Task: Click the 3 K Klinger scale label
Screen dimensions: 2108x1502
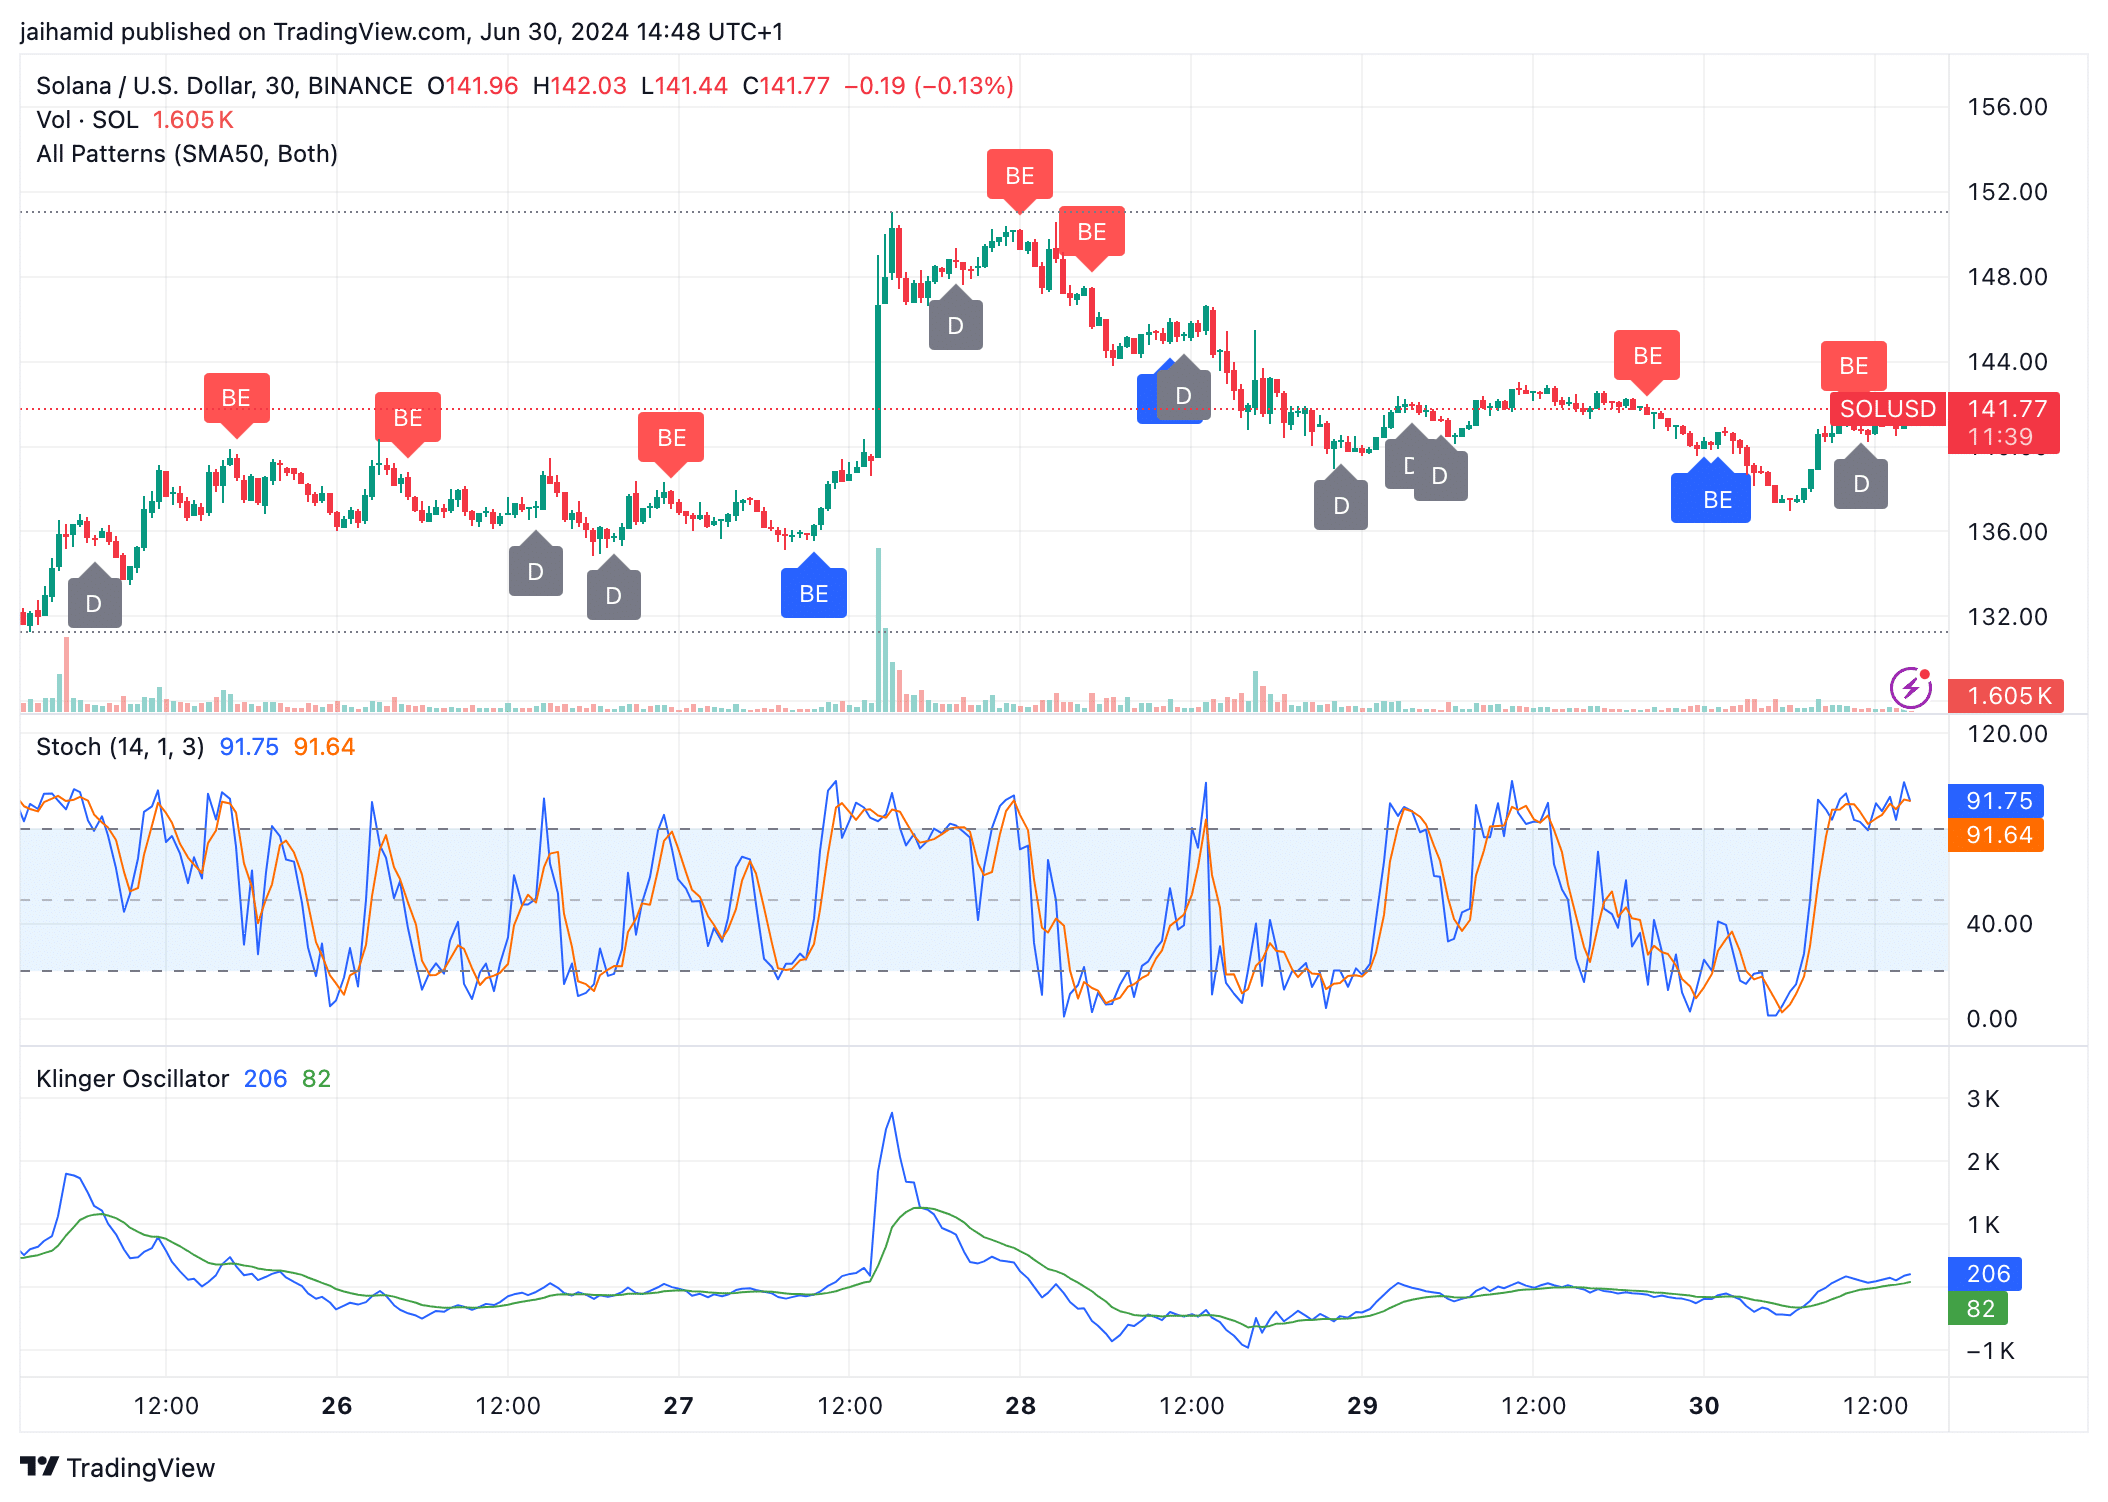Action: tap(1983, 1099)
